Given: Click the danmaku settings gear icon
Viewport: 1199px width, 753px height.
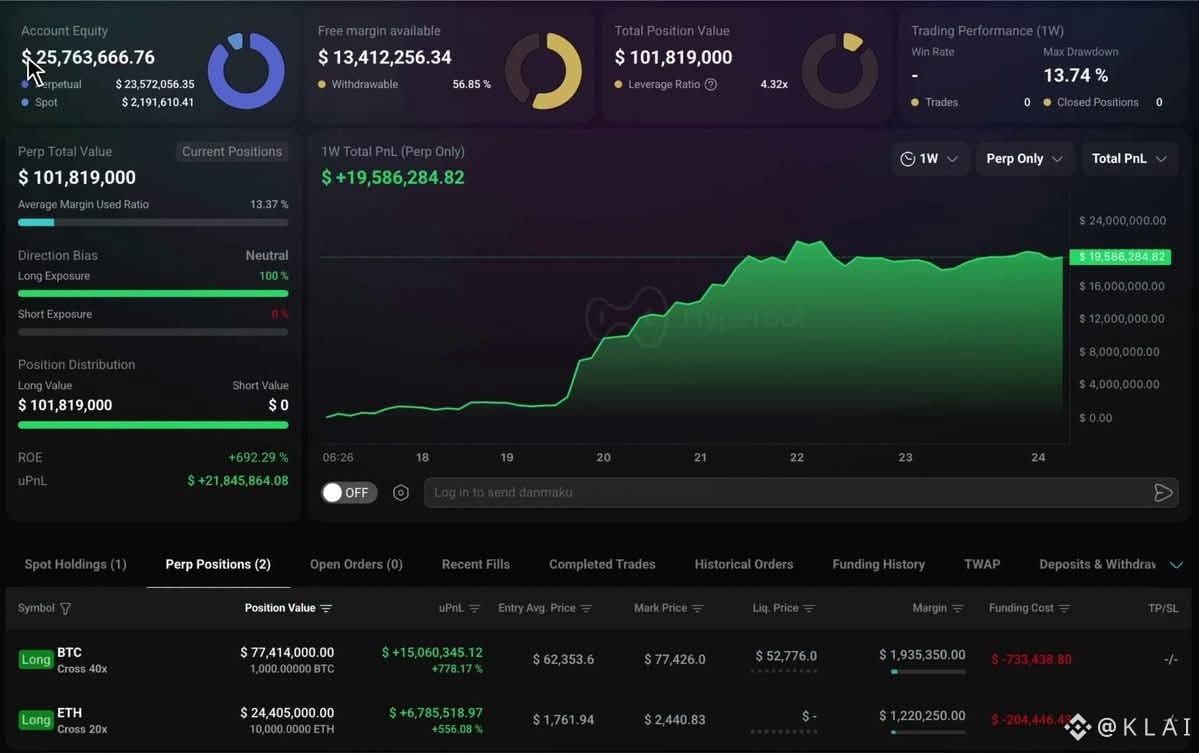Looking at the screenshot, I should pos(401,493).
